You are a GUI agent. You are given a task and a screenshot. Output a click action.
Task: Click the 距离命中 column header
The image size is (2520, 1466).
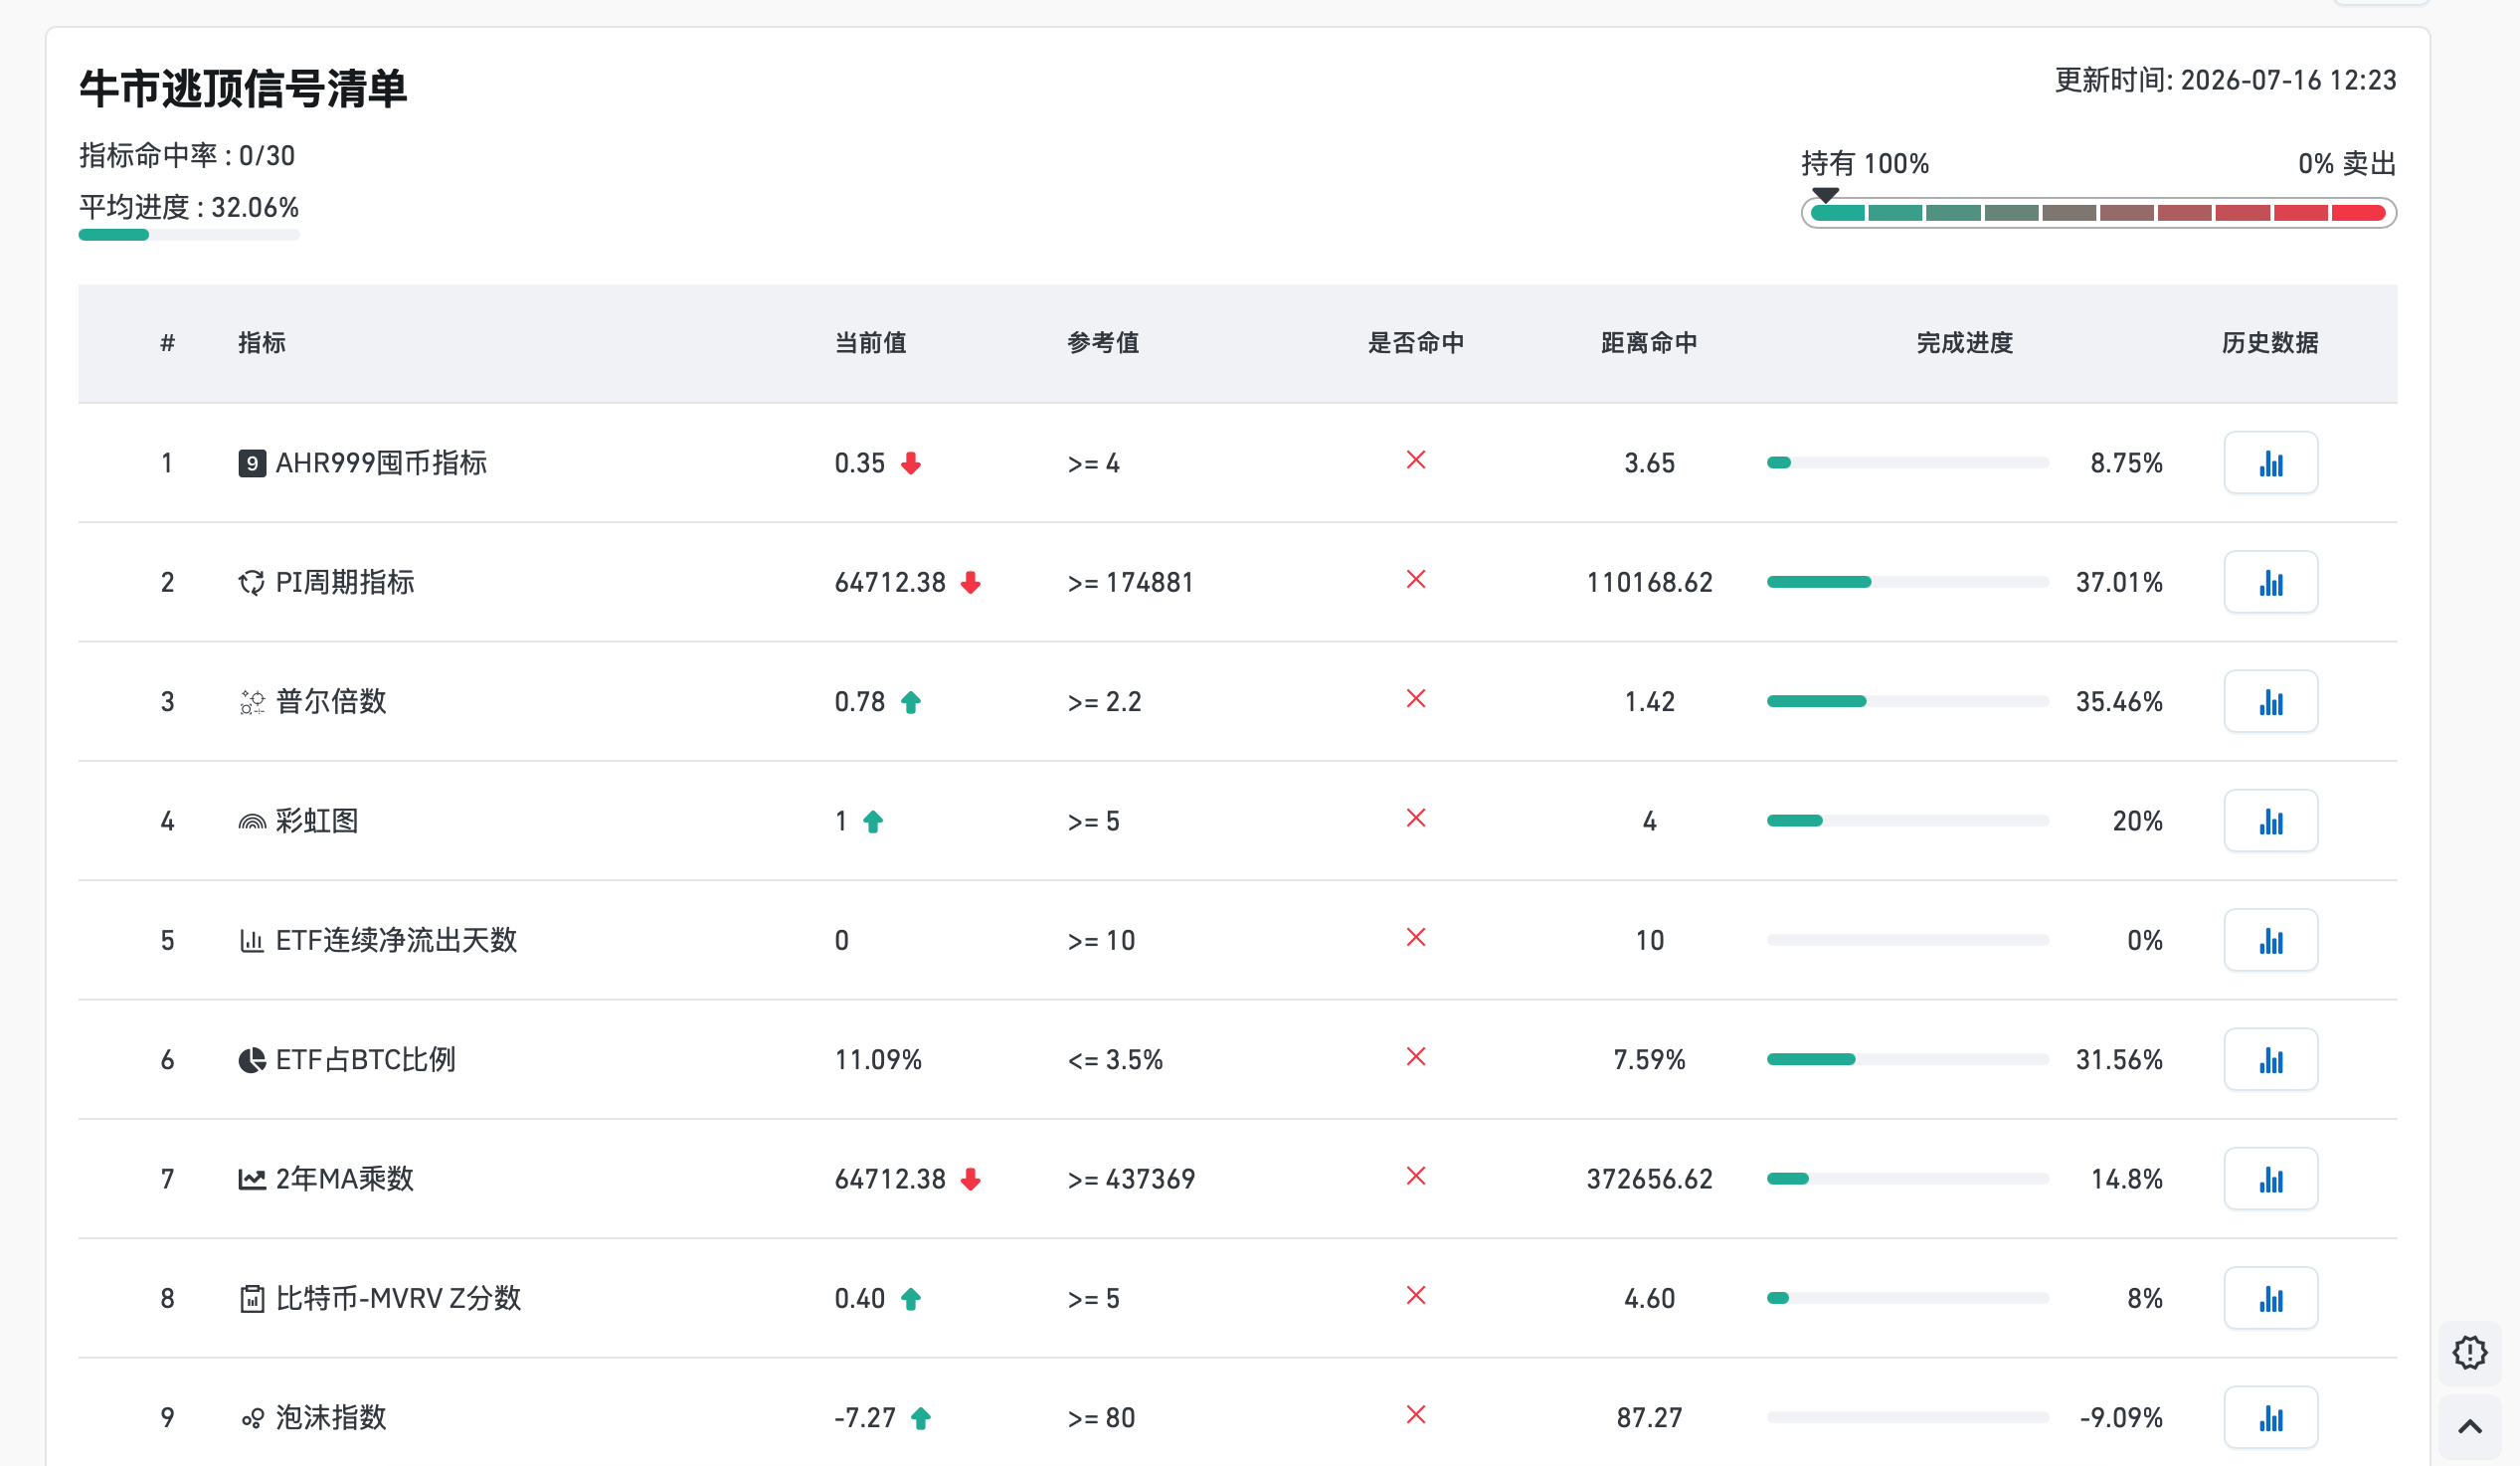1649,343
